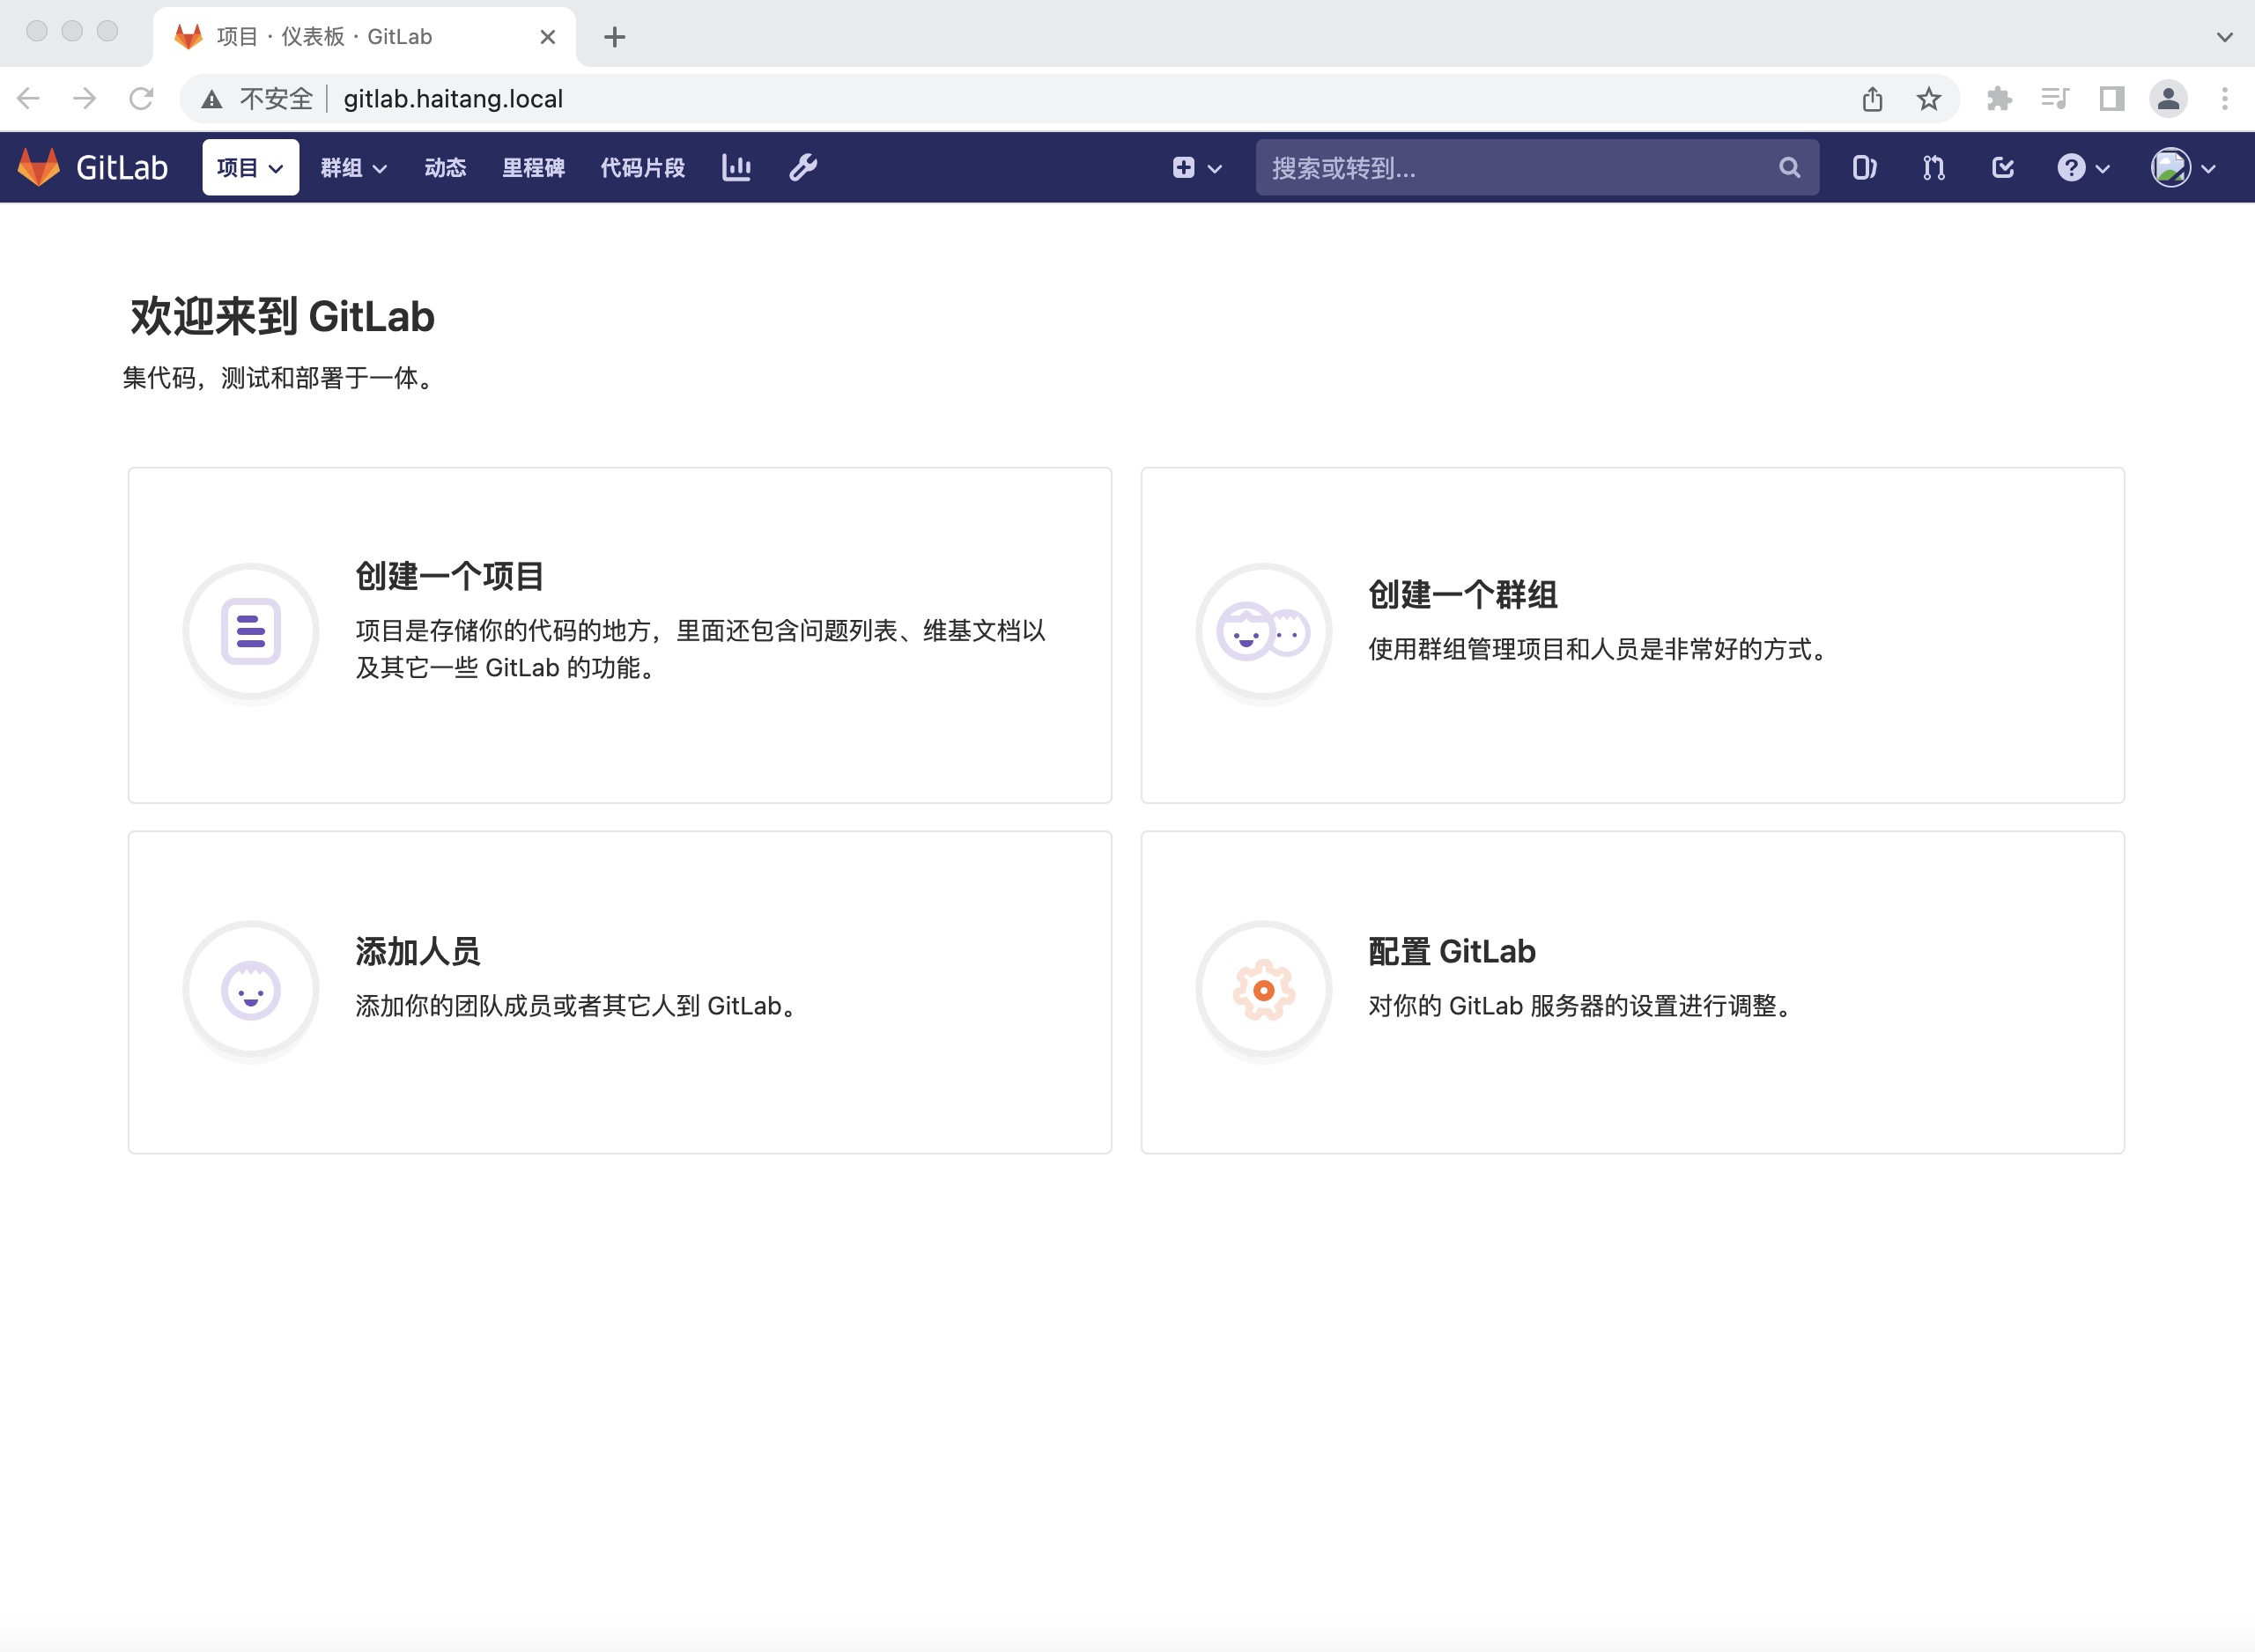2255x1652 pixels.
Task: Reload the page
Action: coord(141,99)
